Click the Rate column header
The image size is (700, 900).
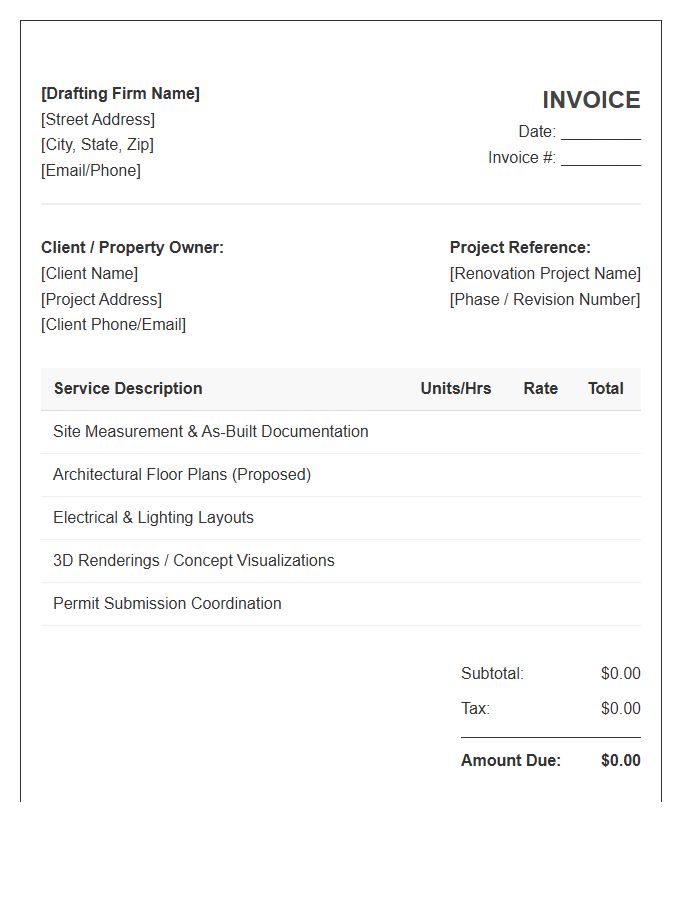pos(540,389)
